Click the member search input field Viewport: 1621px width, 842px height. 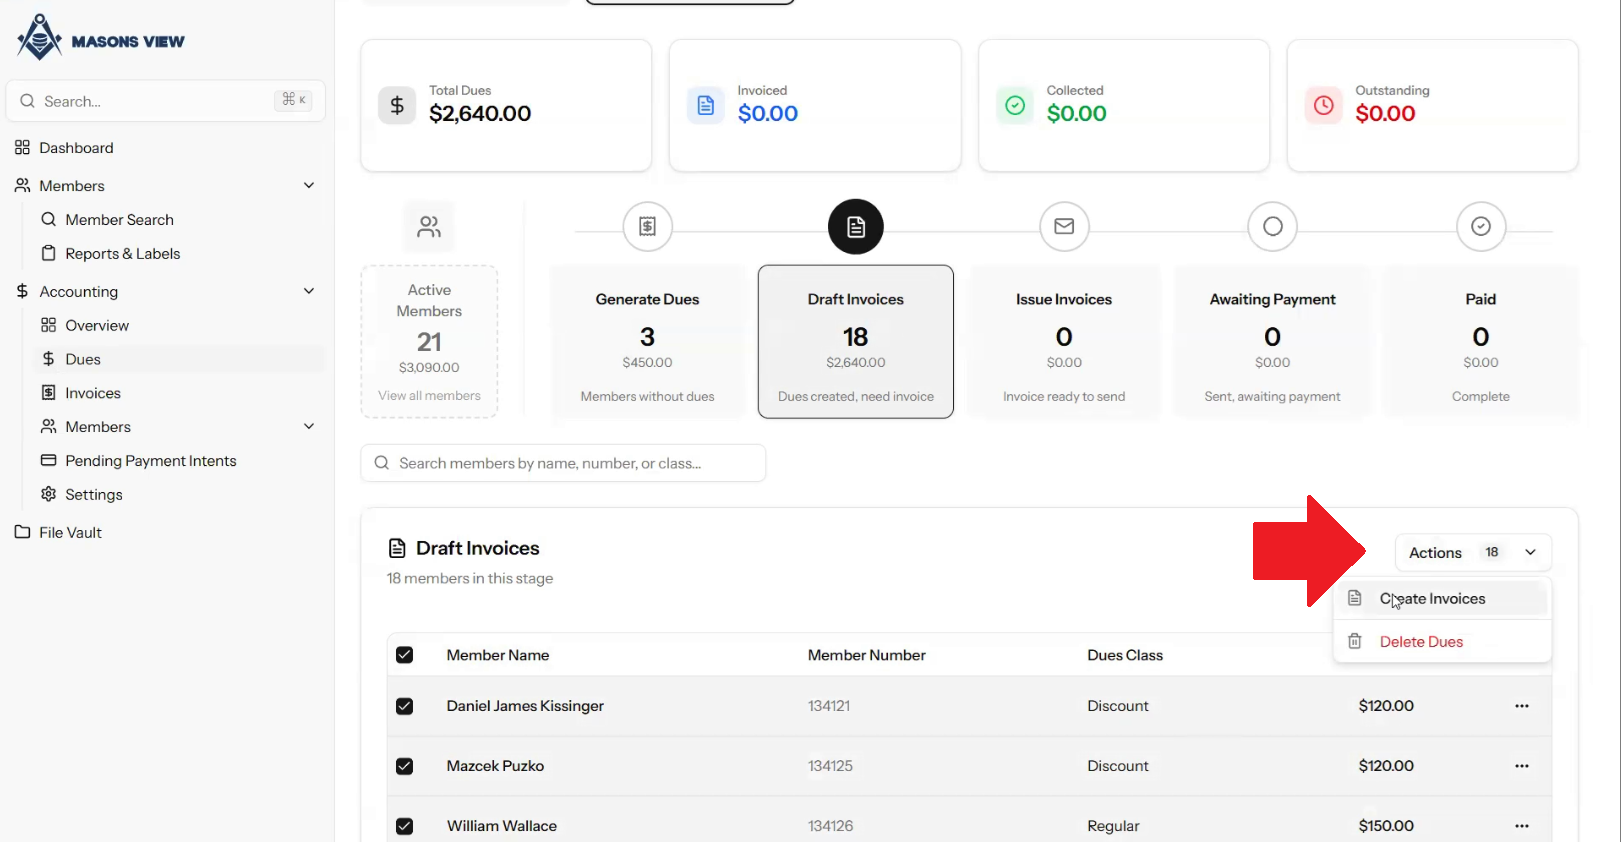tap(563, 463)
